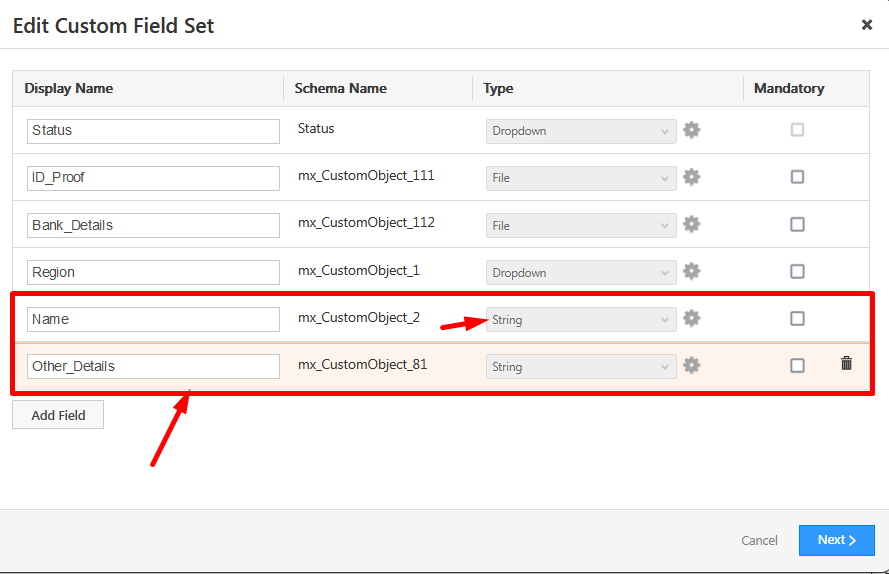Screen dimensions: 889x574
Task: Click the Add Field button
Action: [x=58, y=415]
